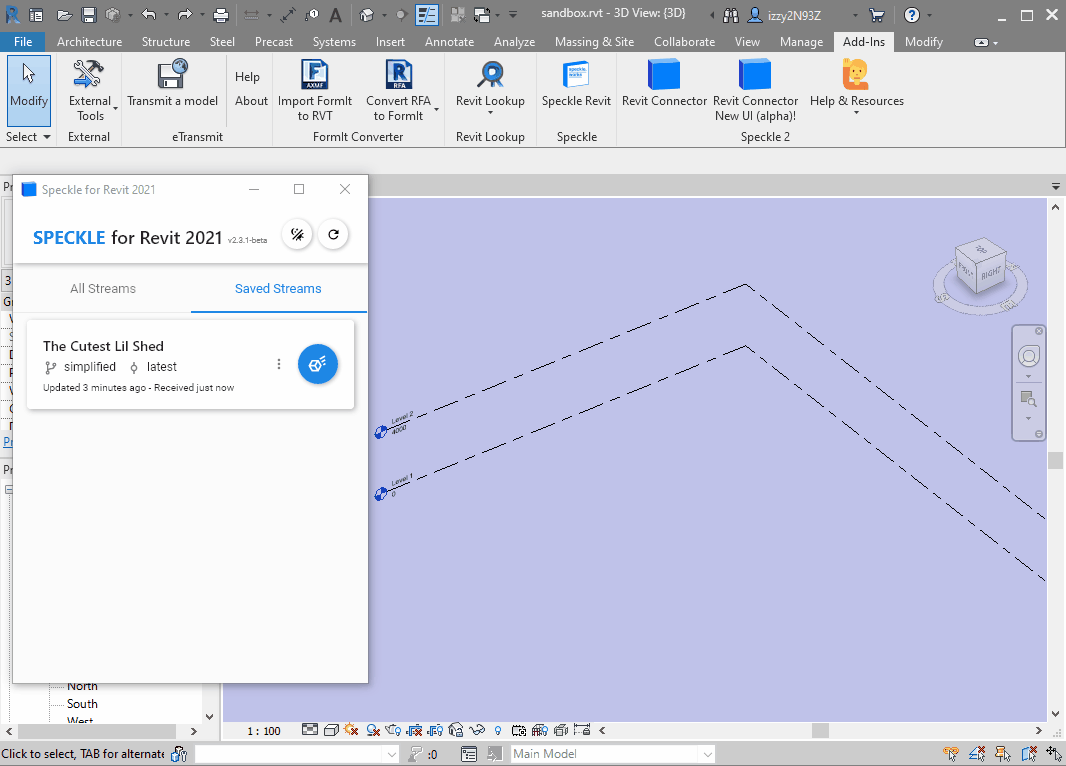This screenshot has width=1066, height=766.
Task: Redo the last undone action
Action: 185,14
